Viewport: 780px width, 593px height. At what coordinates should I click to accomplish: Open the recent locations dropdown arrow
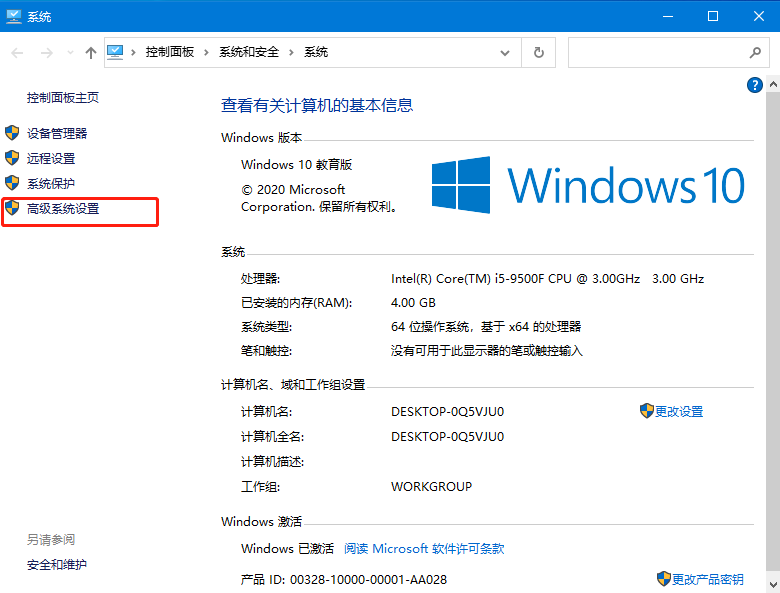69,52
